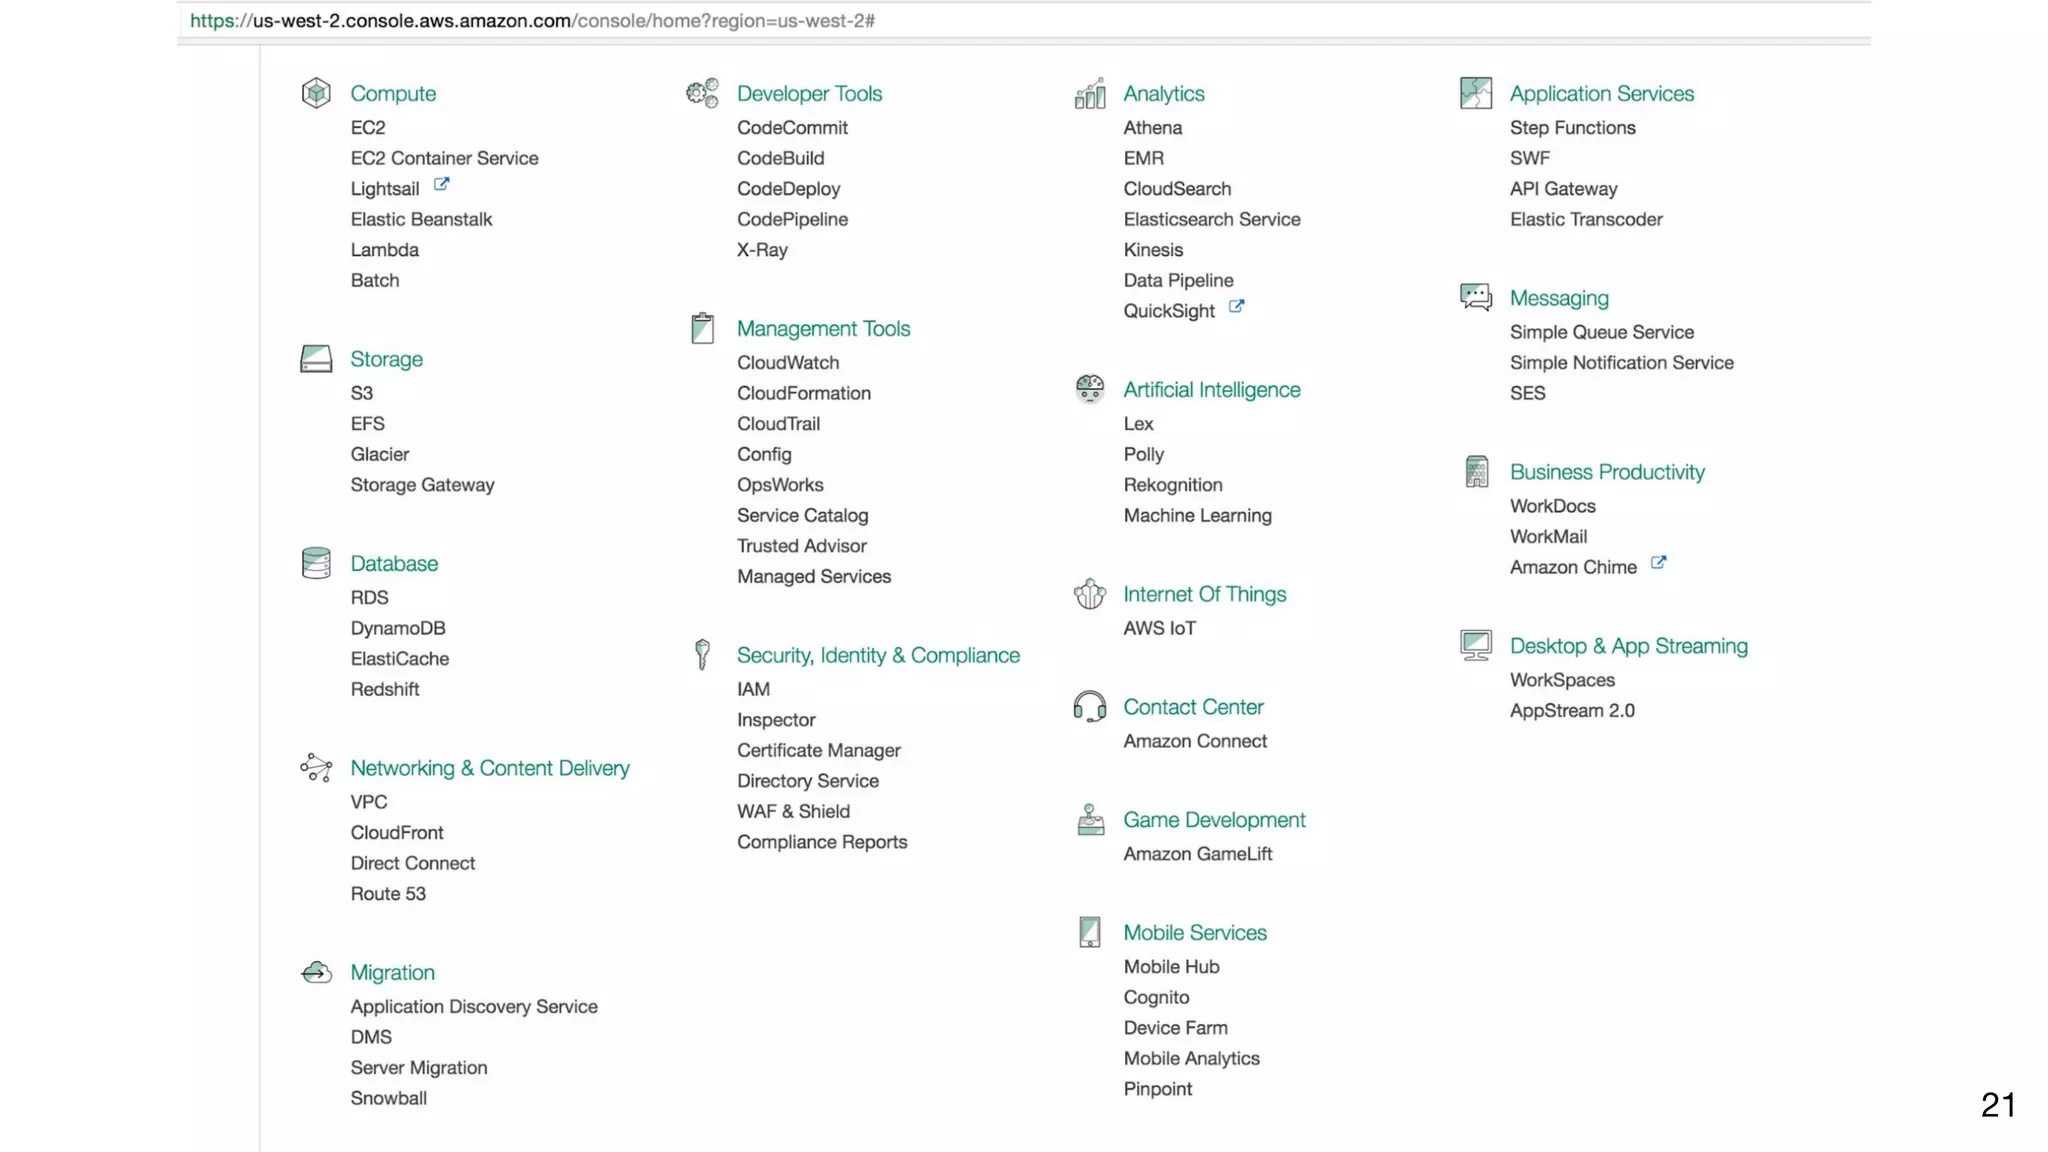Click the Analytics bar chart icon
This screenshot has height=1152, width=2048.
click(x=1089, y=93)
